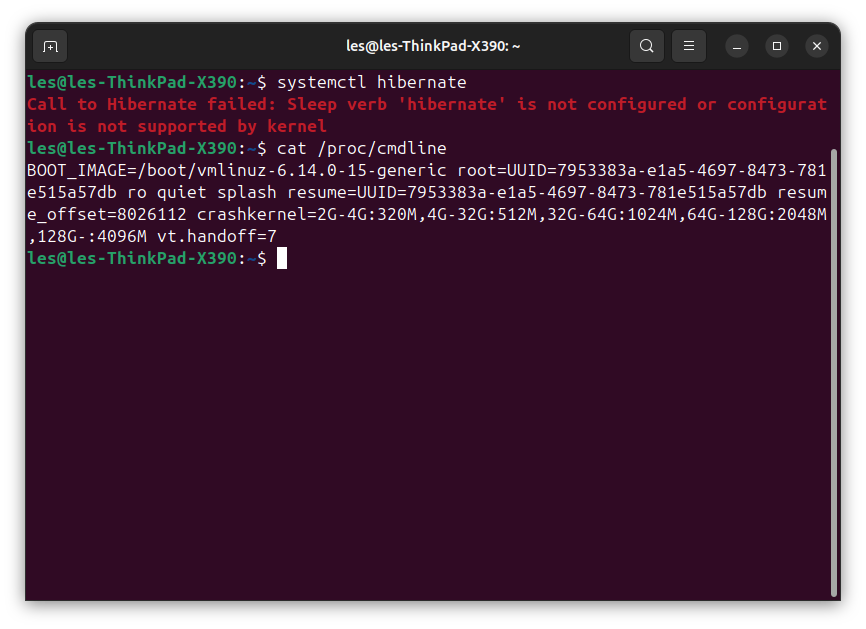Open the hamburger menu
Image resolution: width=866 pixels, height=629 pixels.
(688, 45)
